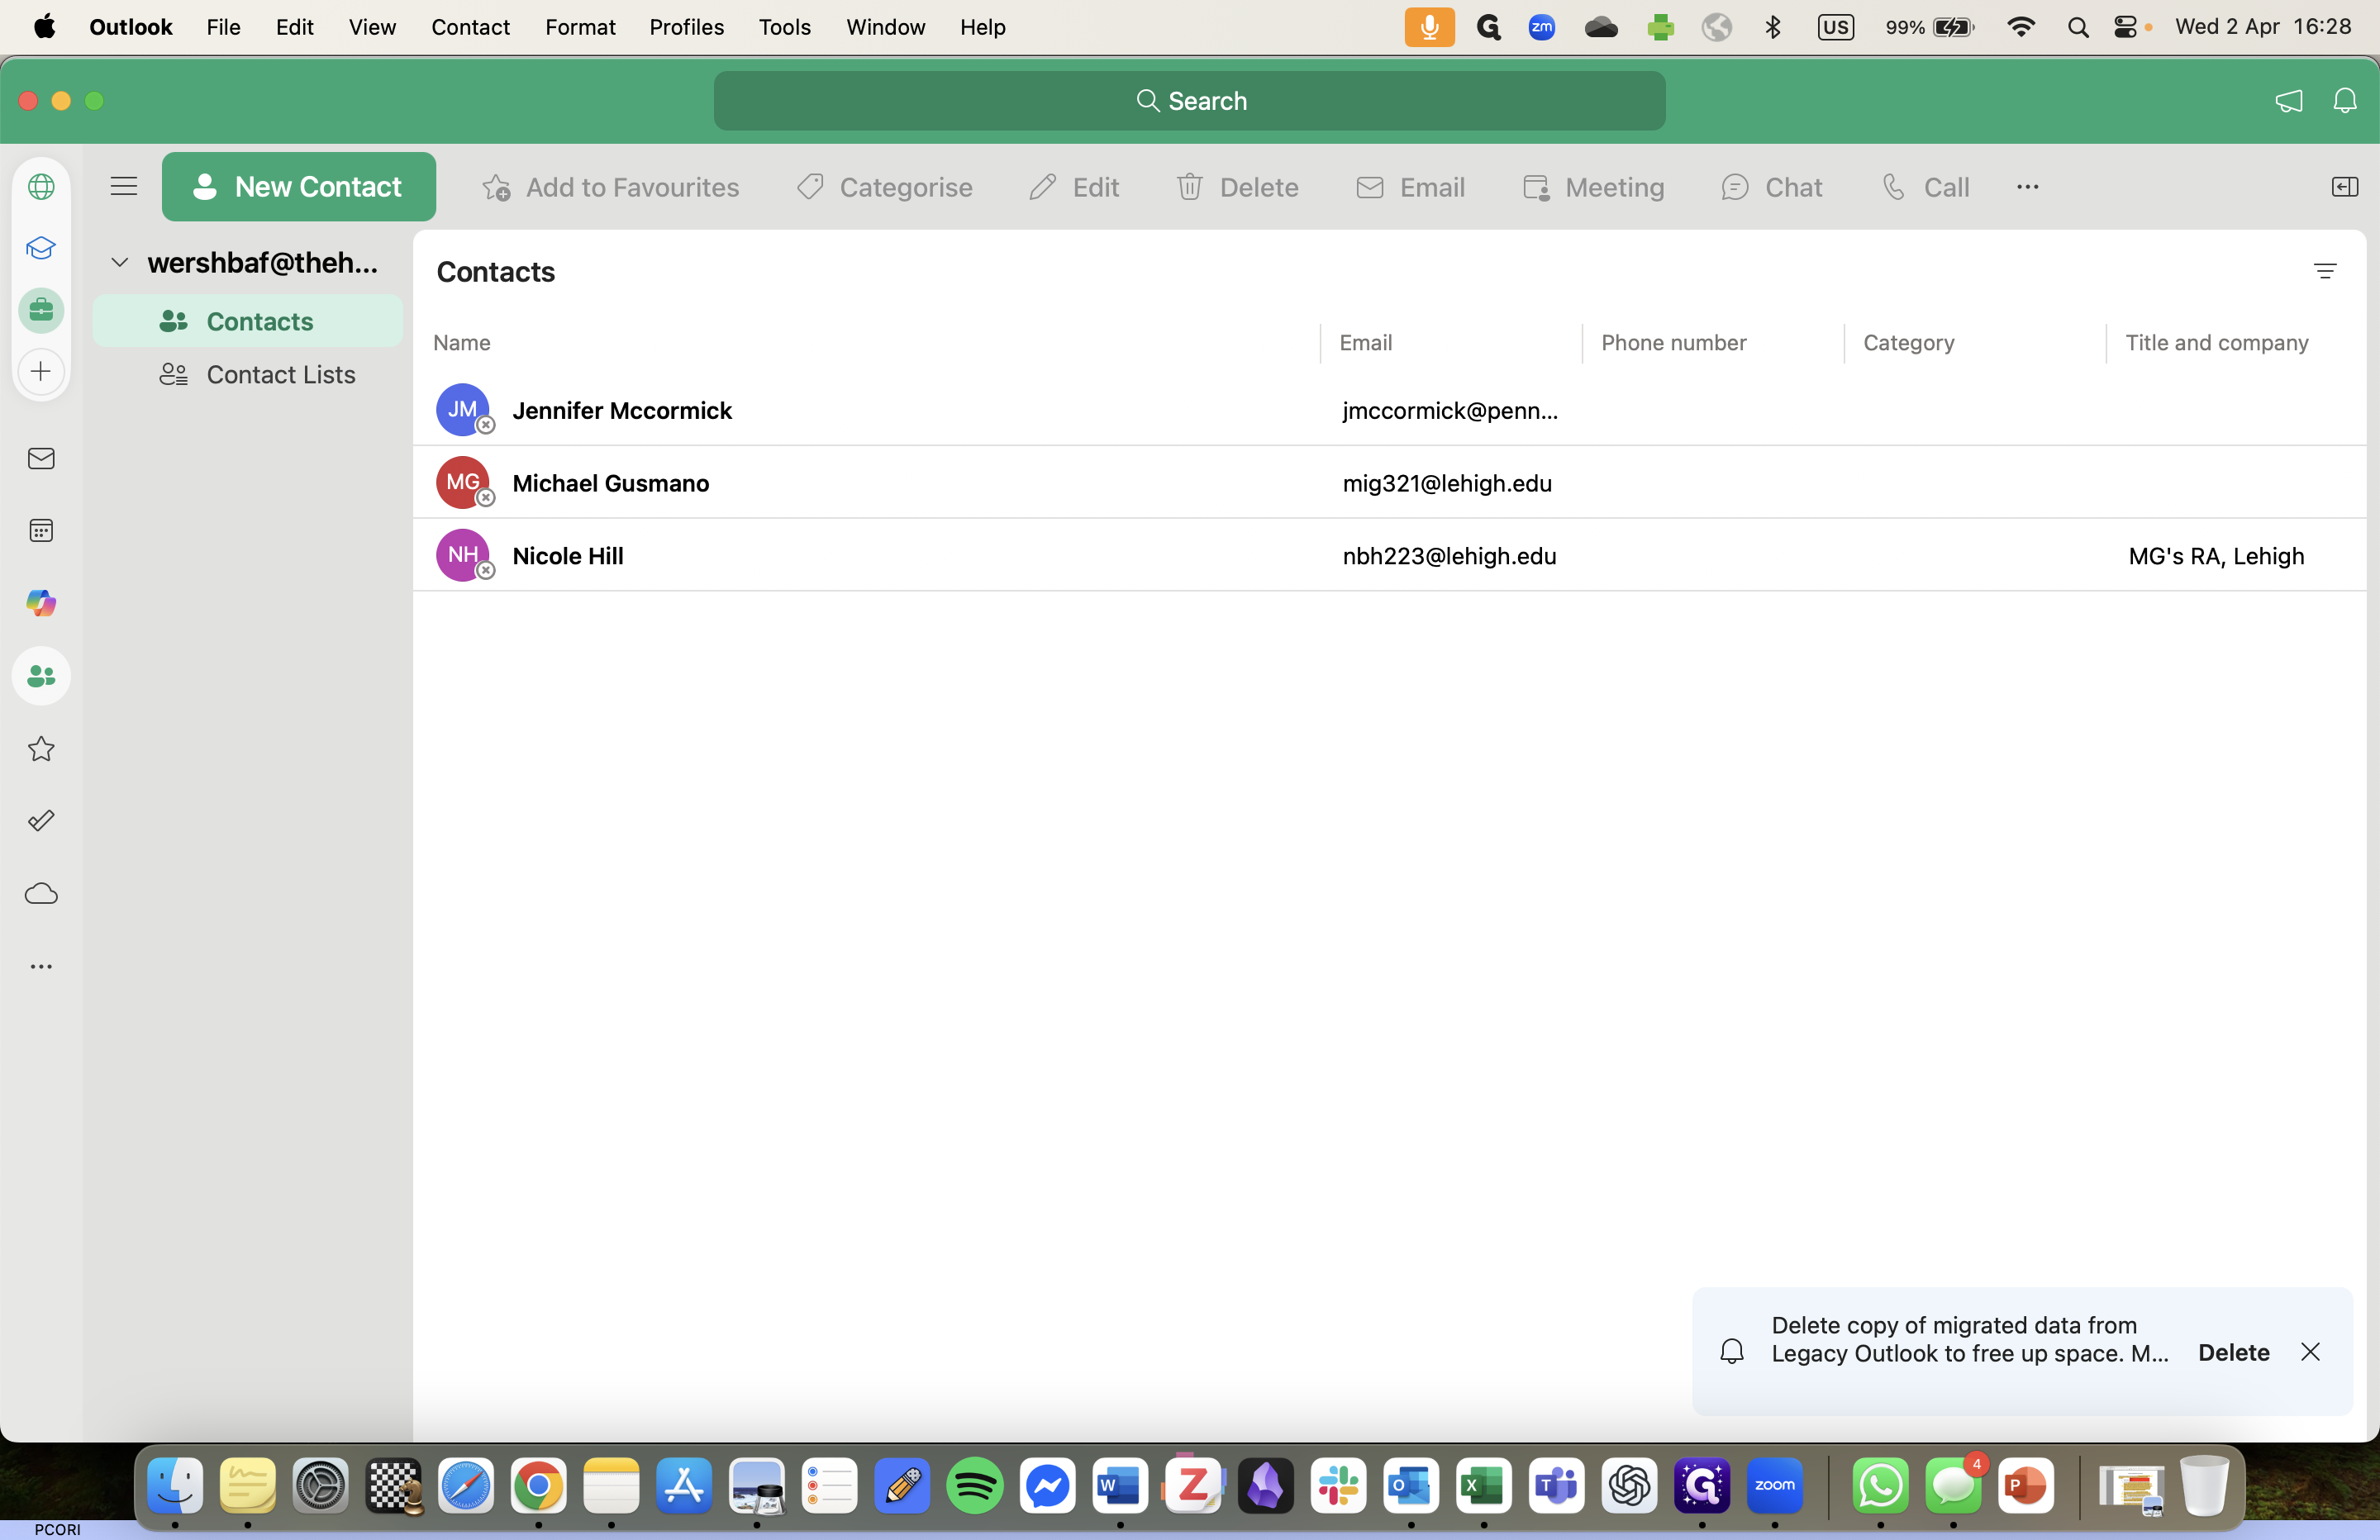Click the MG avatar

462,483
